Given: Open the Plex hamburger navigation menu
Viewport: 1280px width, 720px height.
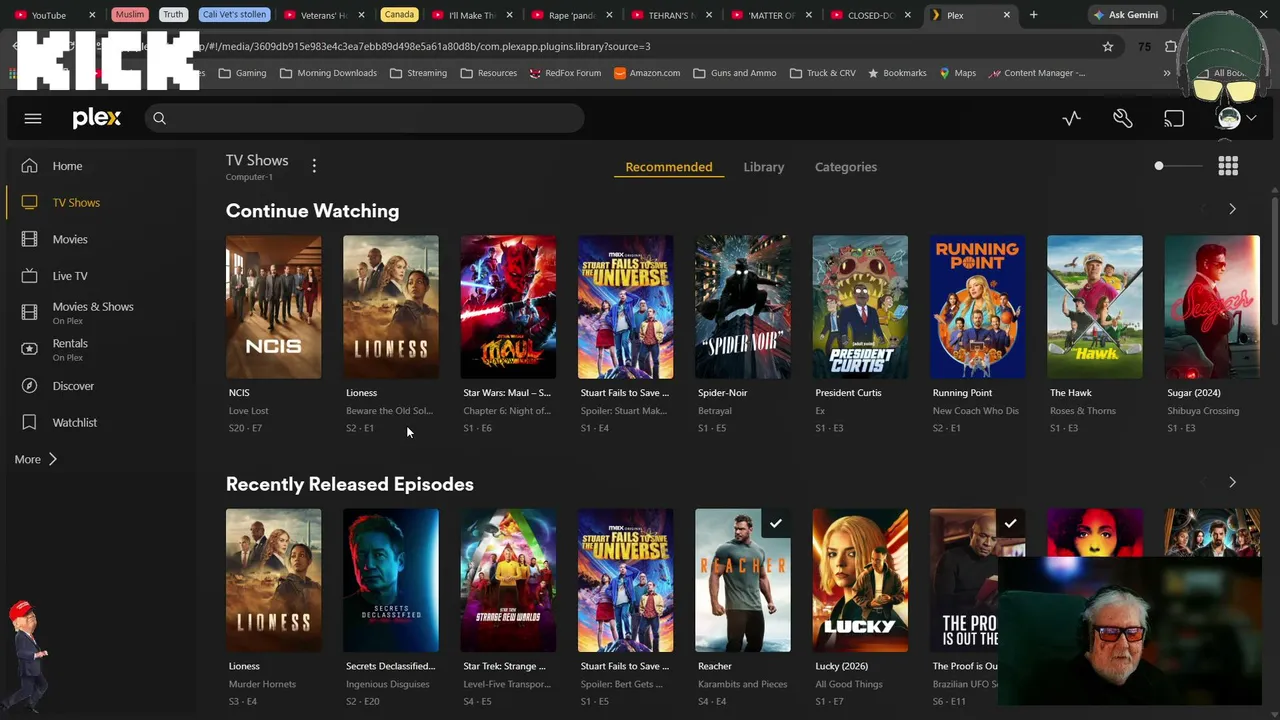Looking at the screenshot, I should click(x=33, y=118).
